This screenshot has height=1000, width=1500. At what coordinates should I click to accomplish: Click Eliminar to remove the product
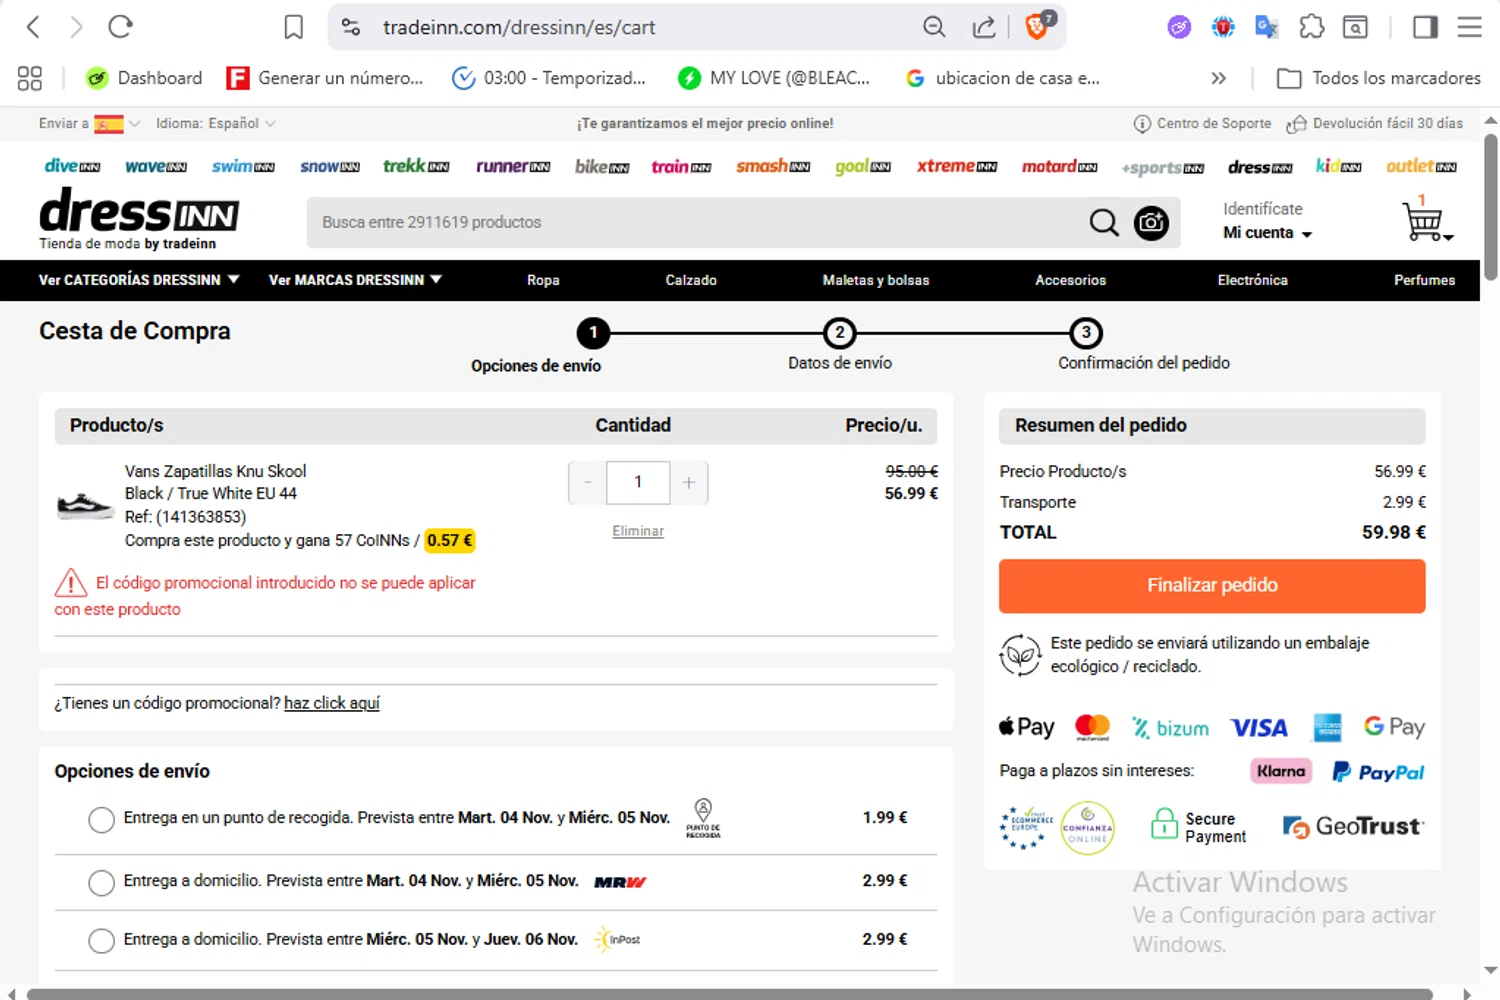click(638, 531)
